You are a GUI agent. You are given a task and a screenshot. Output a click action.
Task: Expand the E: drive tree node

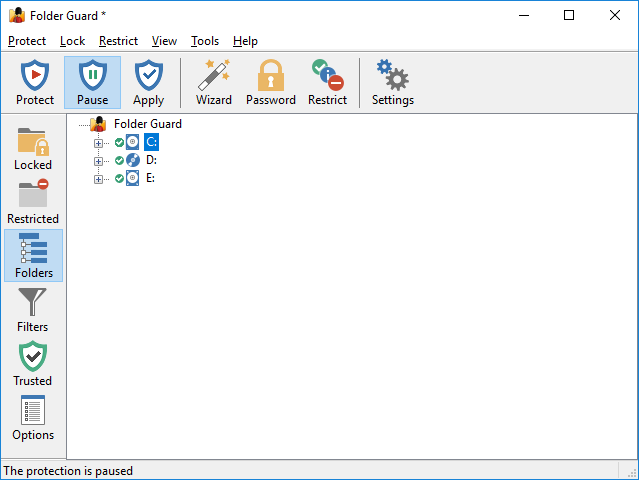[x=98, y=179]
